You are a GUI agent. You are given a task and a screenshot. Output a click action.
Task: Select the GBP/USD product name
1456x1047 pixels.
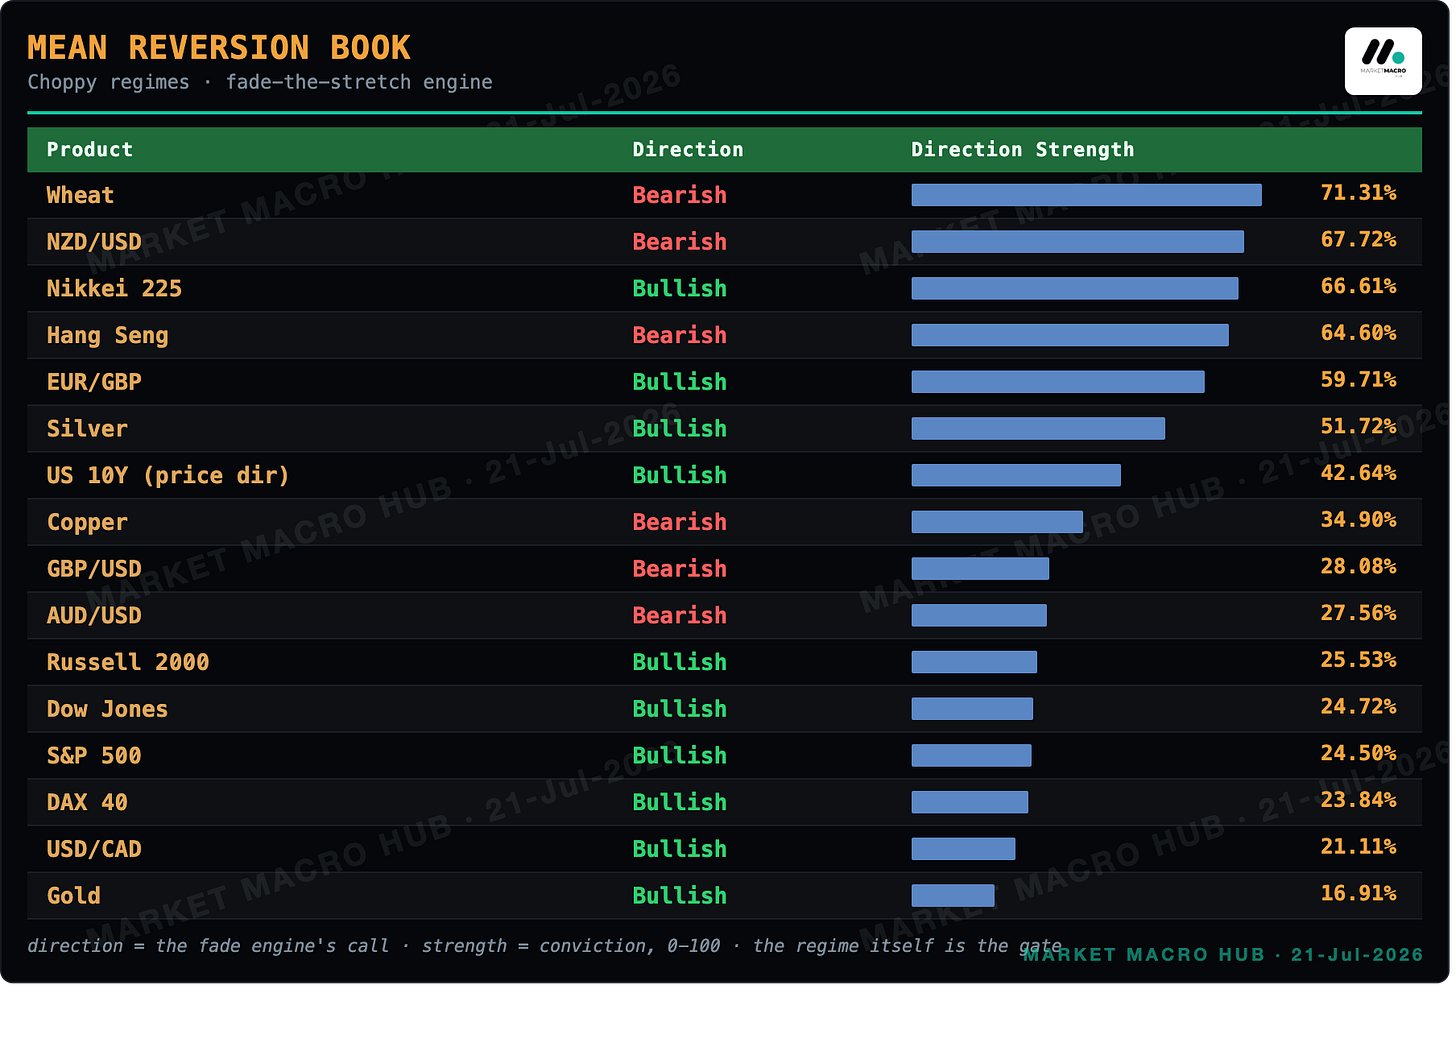point(94,569)
